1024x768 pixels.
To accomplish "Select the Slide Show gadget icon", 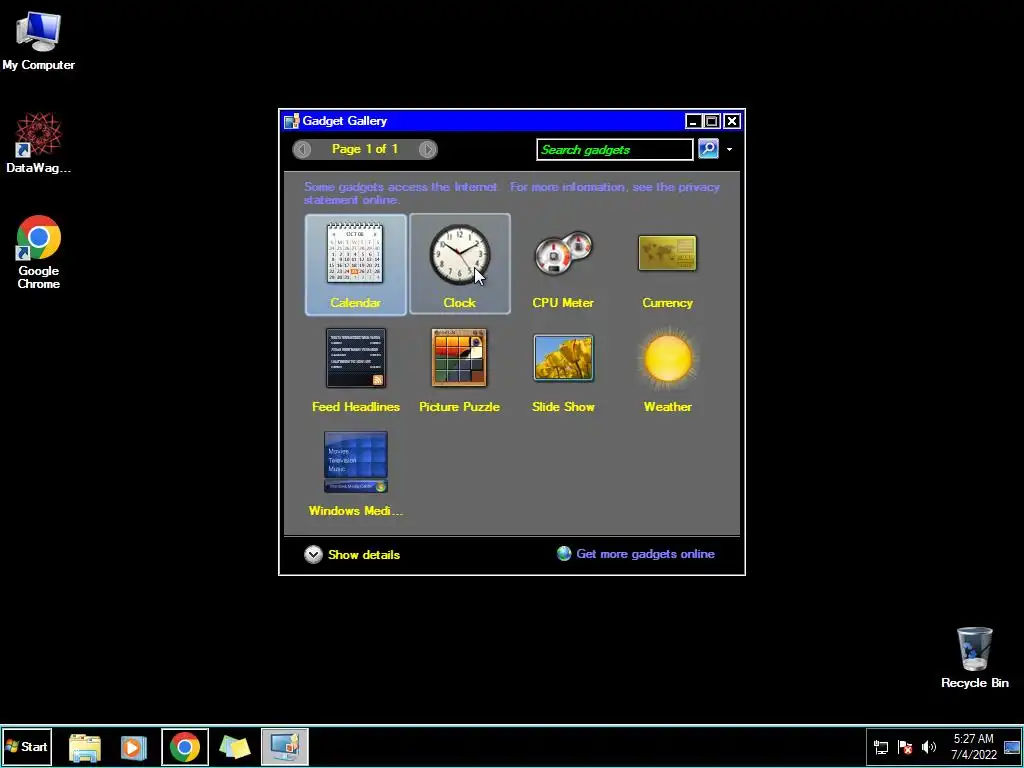I will 563,358.
